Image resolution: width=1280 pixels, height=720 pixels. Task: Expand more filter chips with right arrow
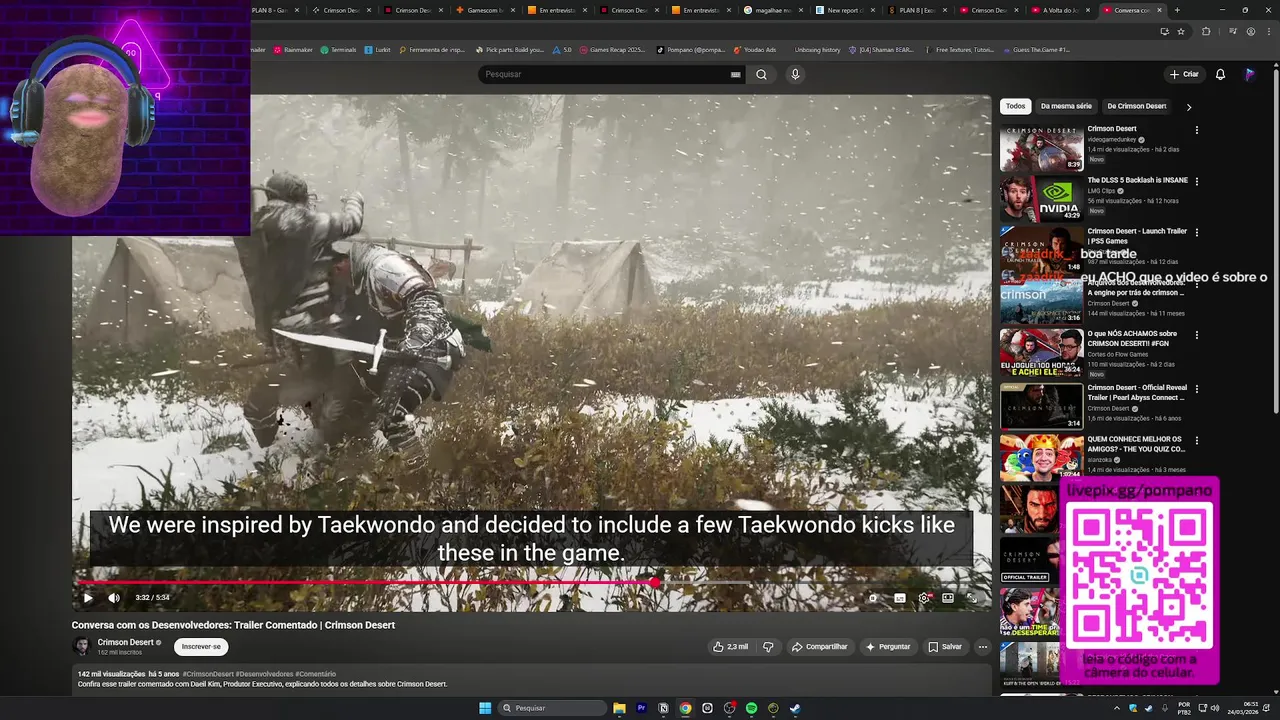coord(1189,106)
